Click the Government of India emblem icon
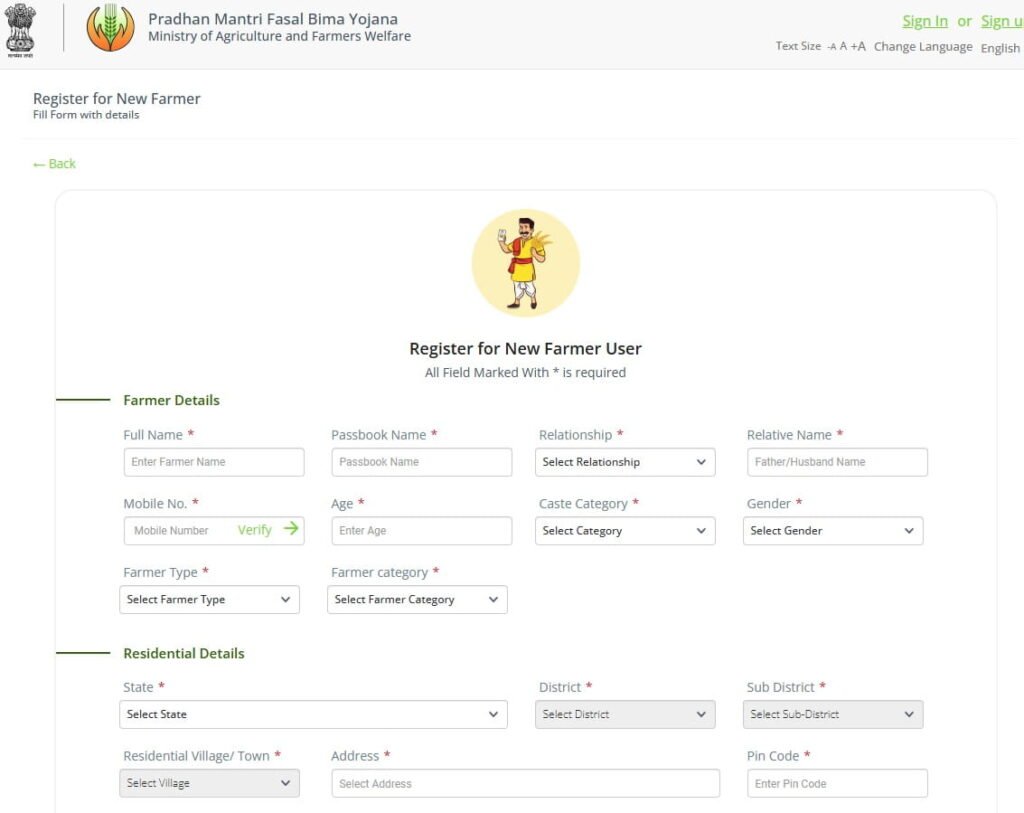This screenshot has width=1024, height=813. 20,31
